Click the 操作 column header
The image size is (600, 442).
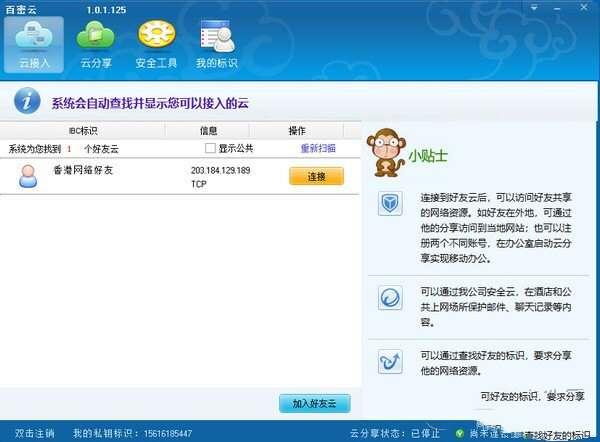(297, 131)
